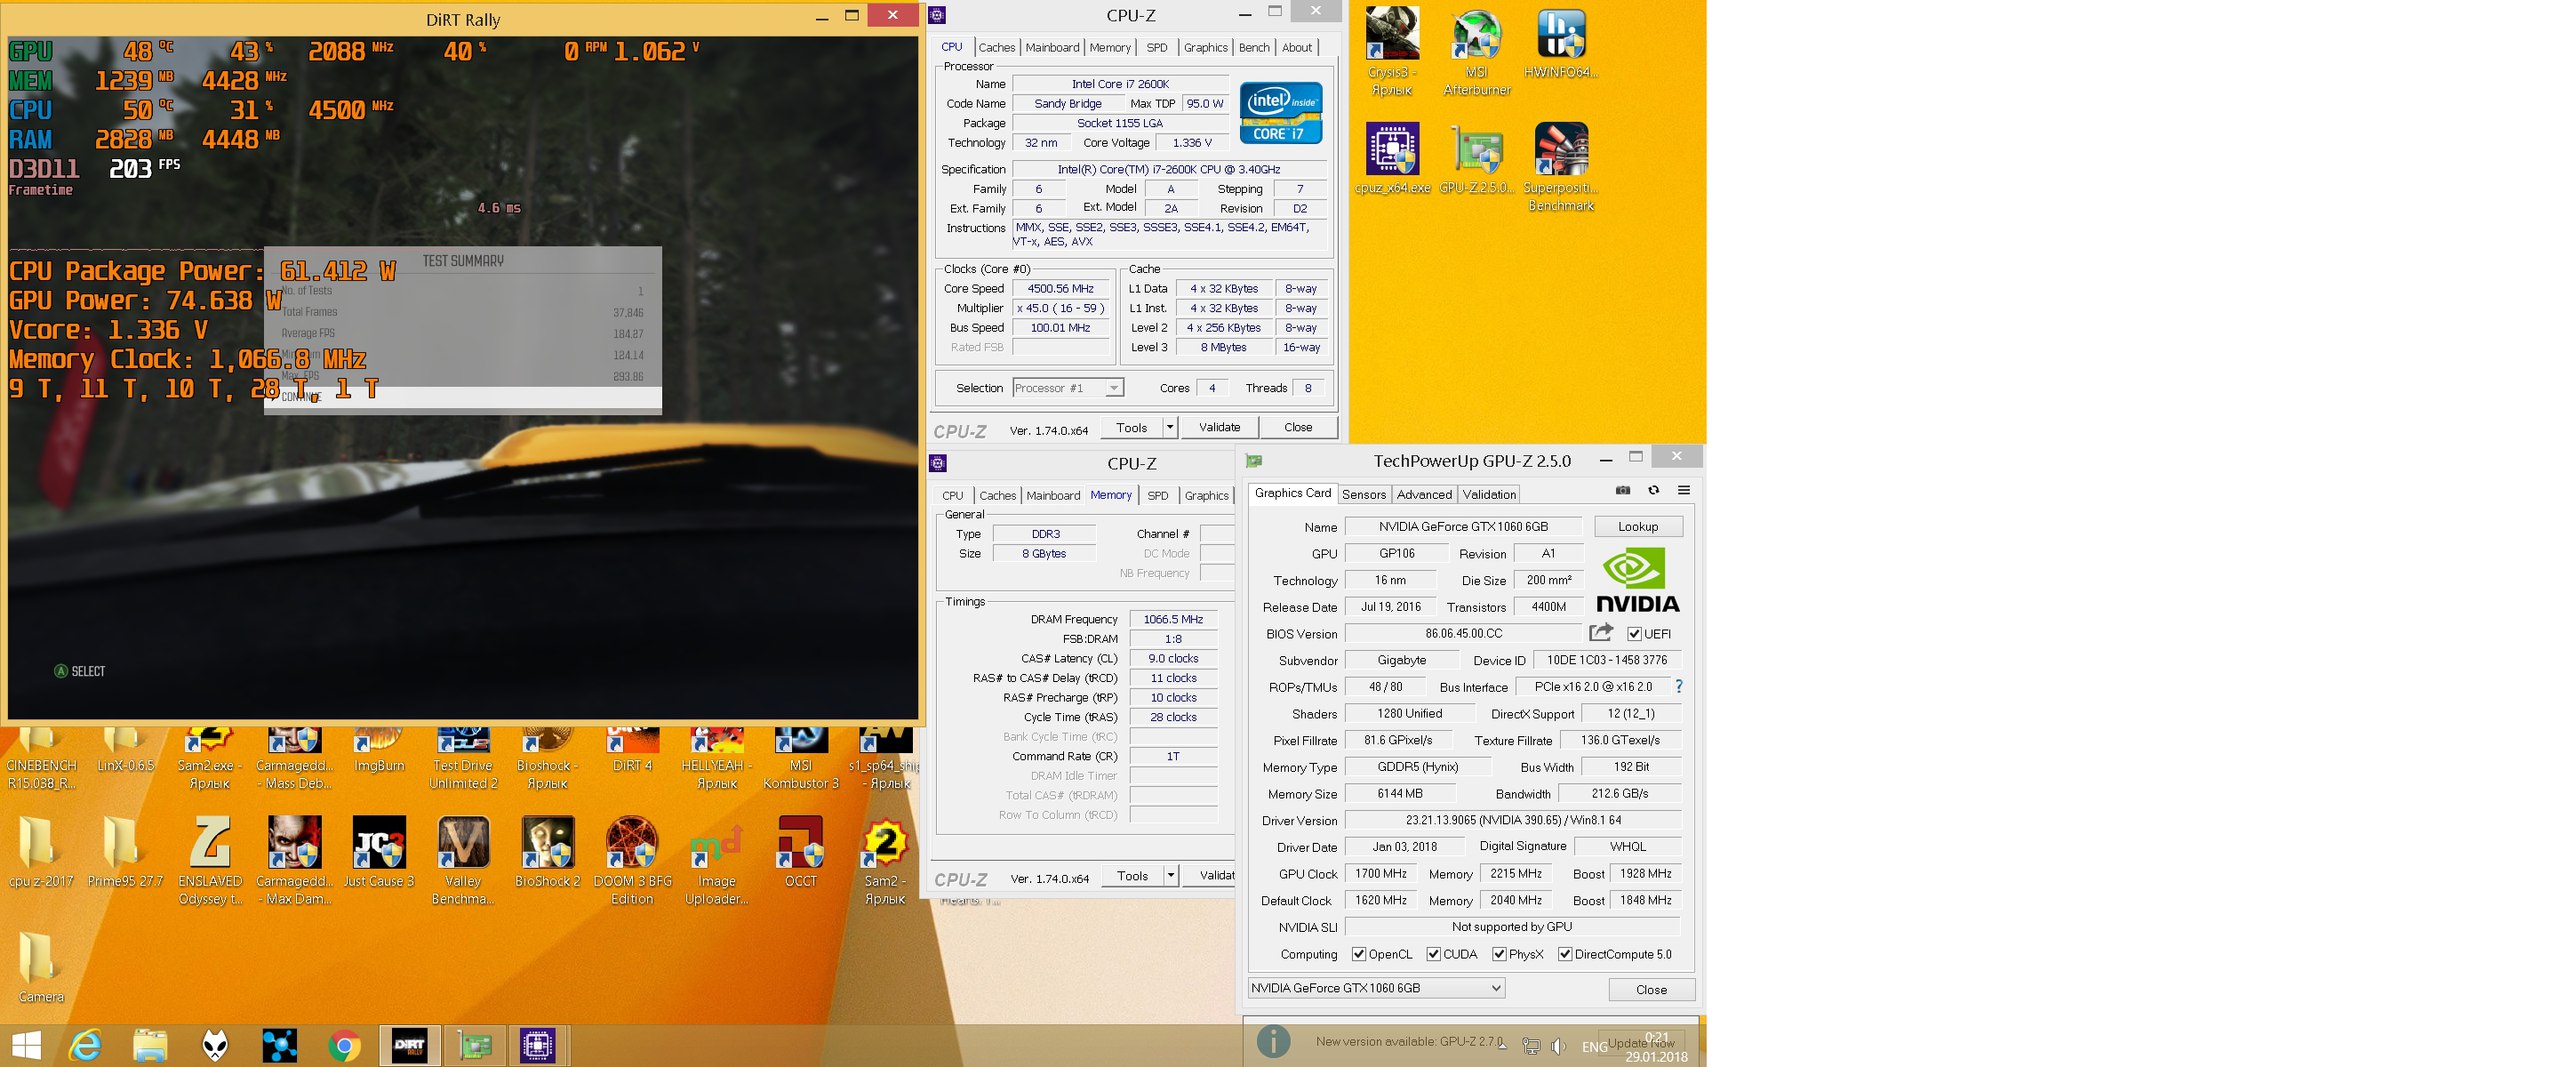Expand Tools dropdown arrow in top CPU-Z

pyautogui.click(x=1170, y=427)
